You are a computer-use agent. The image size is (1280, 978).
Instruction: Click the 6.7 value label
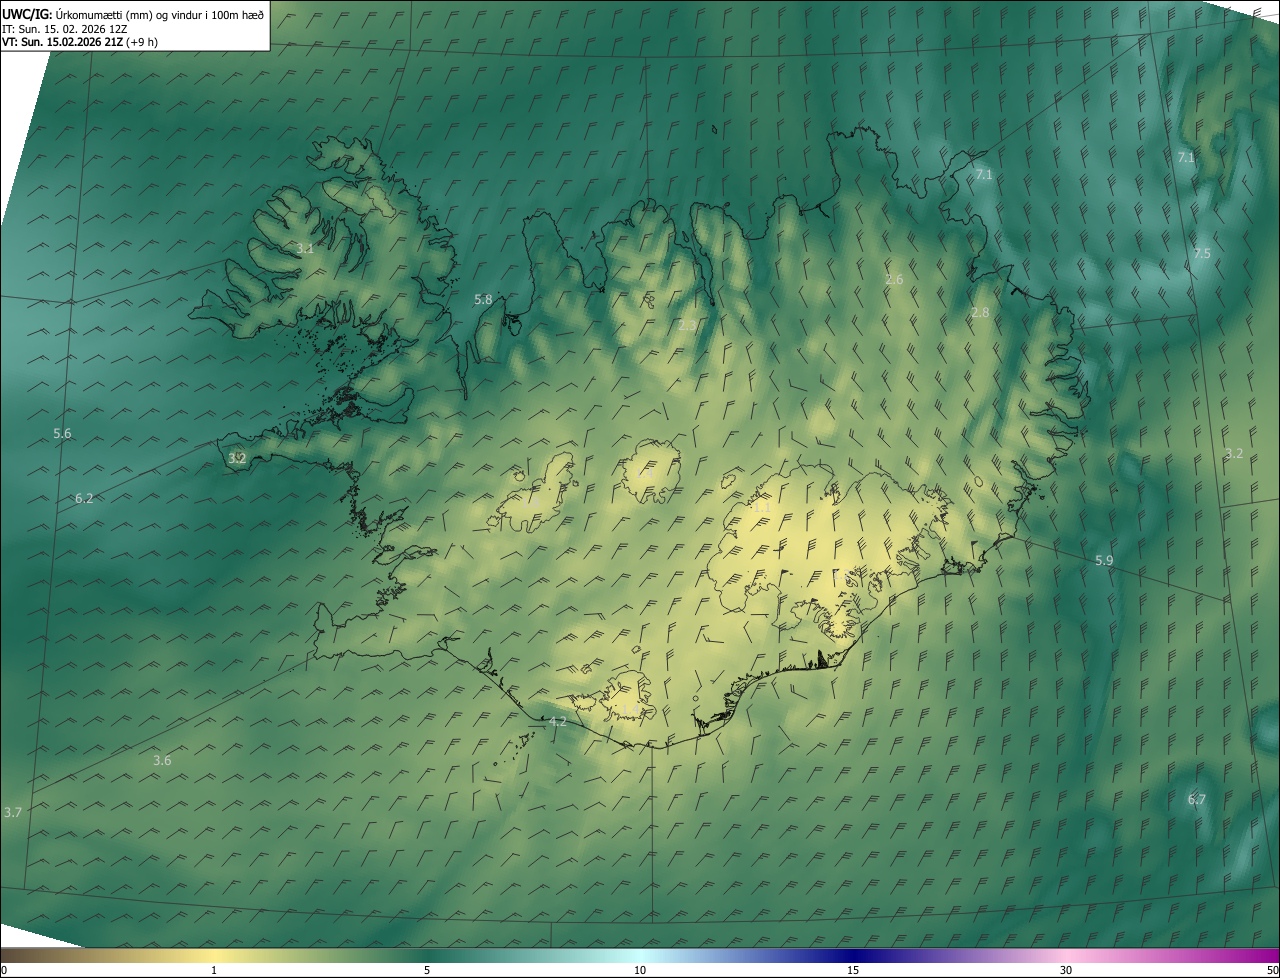pos(1197,800)
